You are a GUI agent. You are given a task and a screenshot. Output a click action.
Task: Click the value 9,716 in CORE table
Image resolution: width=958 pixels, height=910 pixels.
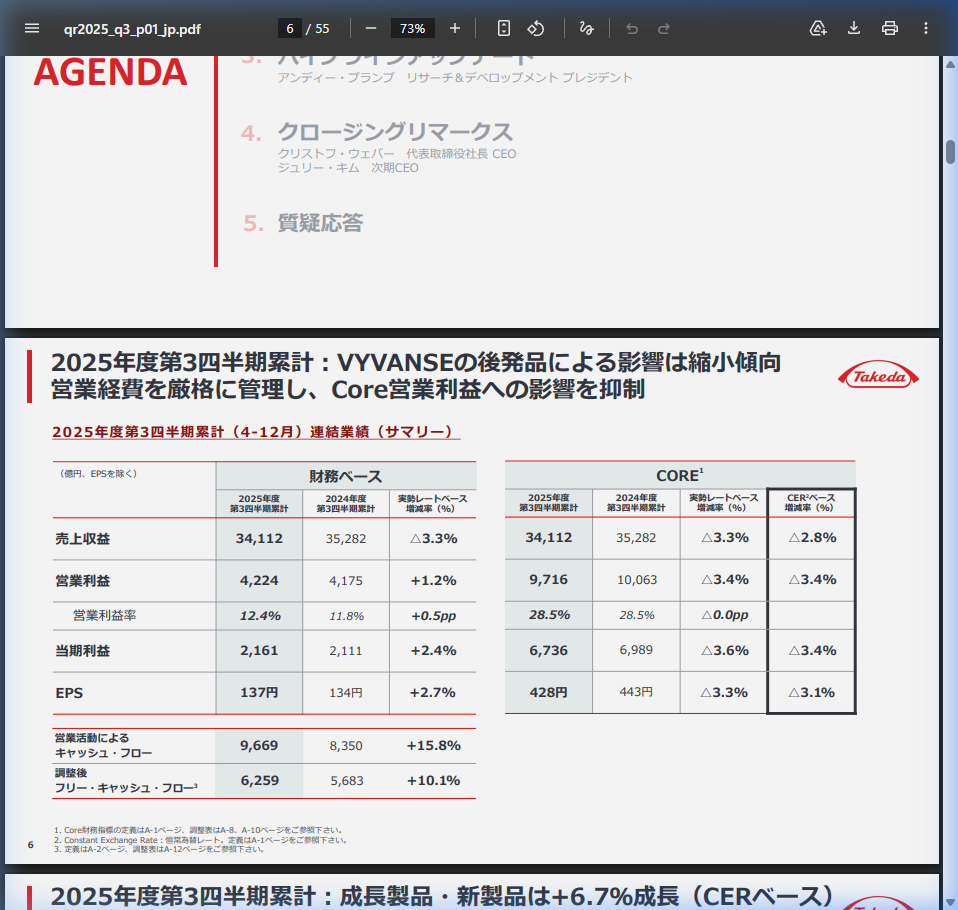point(549,579)
